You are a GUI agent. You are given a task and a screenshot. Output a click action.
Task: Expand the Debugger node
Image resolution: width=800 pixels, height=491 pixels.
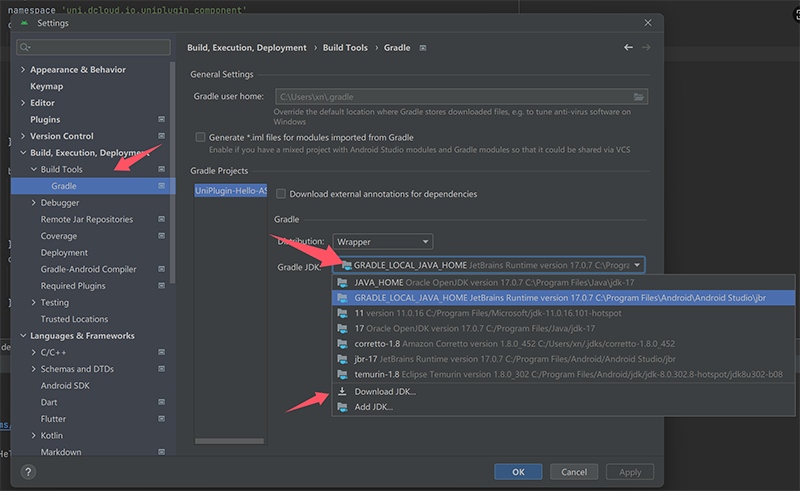(x=34, y=203)
